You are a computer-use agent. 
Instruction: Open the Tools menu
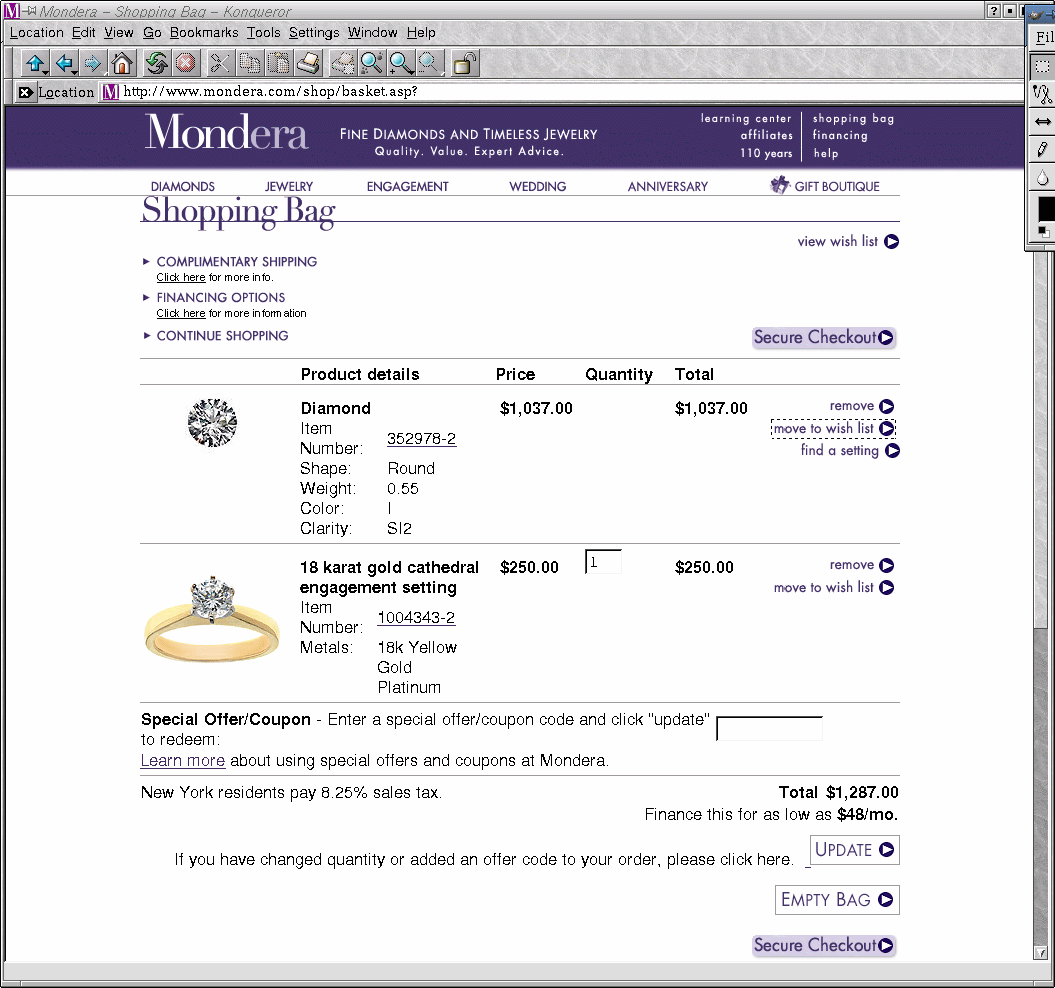tap(263, 32)
